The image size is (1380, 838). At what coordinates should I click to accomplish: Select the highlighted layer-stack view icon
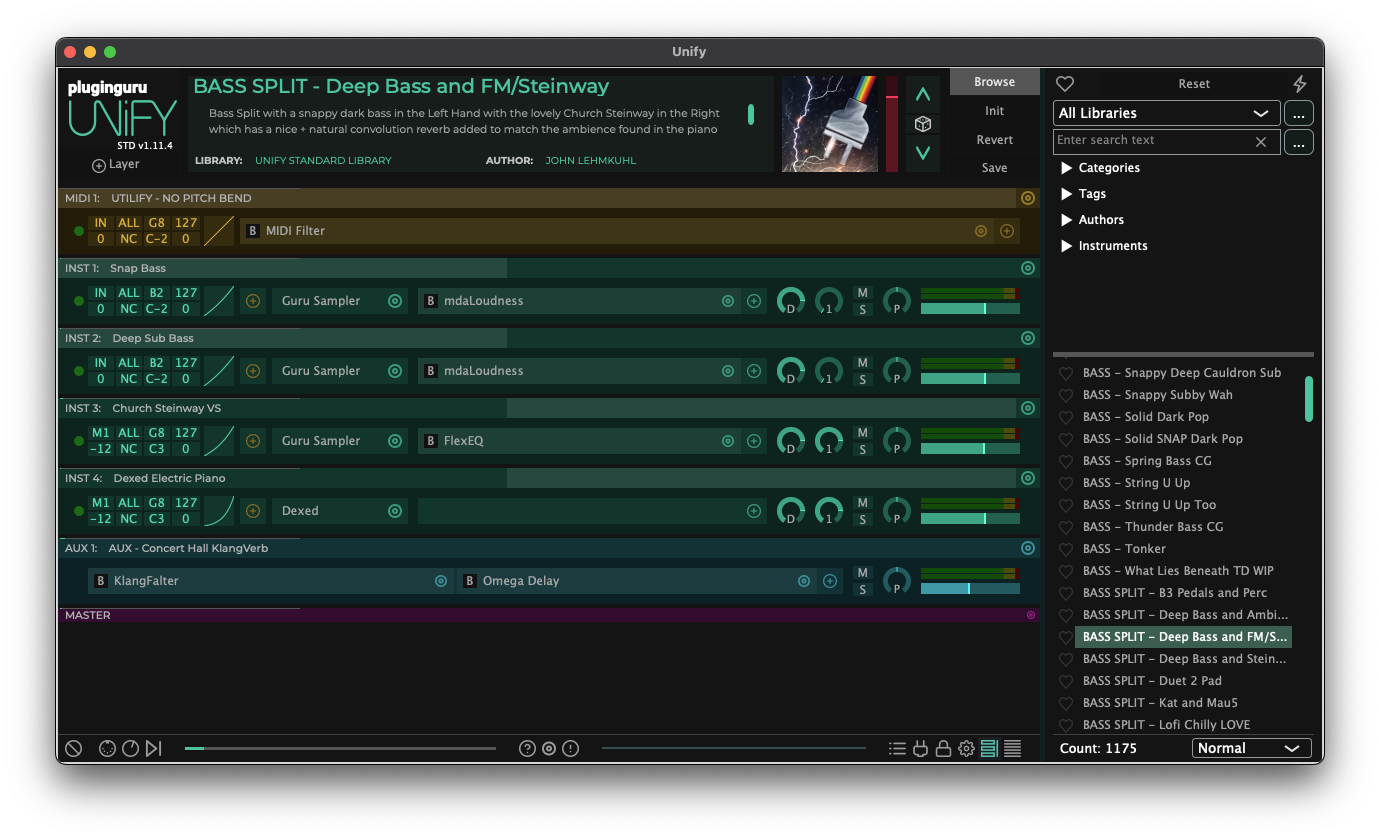click(x=989, y=748)
